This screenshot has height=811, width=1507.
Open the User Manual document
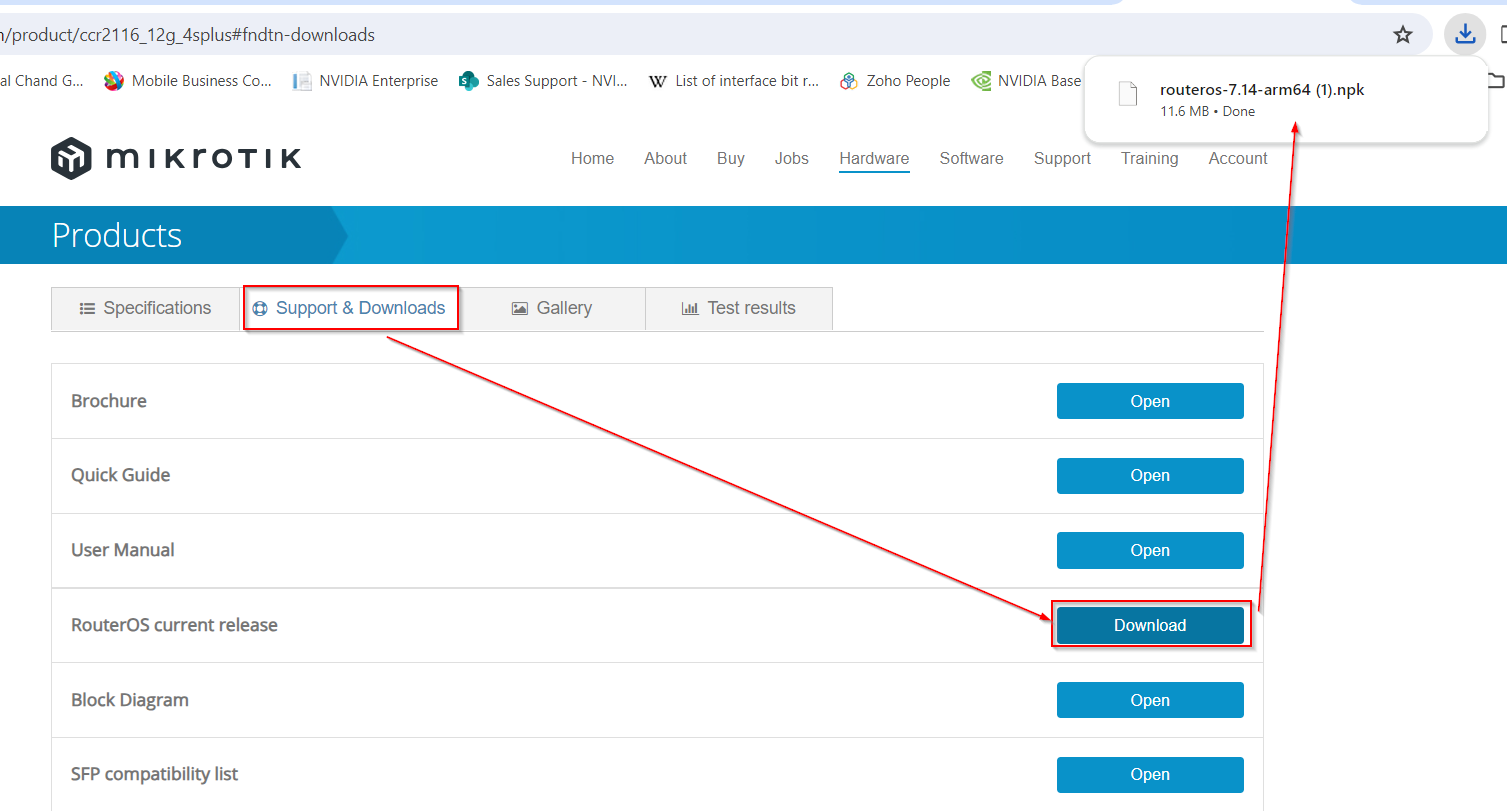[x=1150, y=551]
